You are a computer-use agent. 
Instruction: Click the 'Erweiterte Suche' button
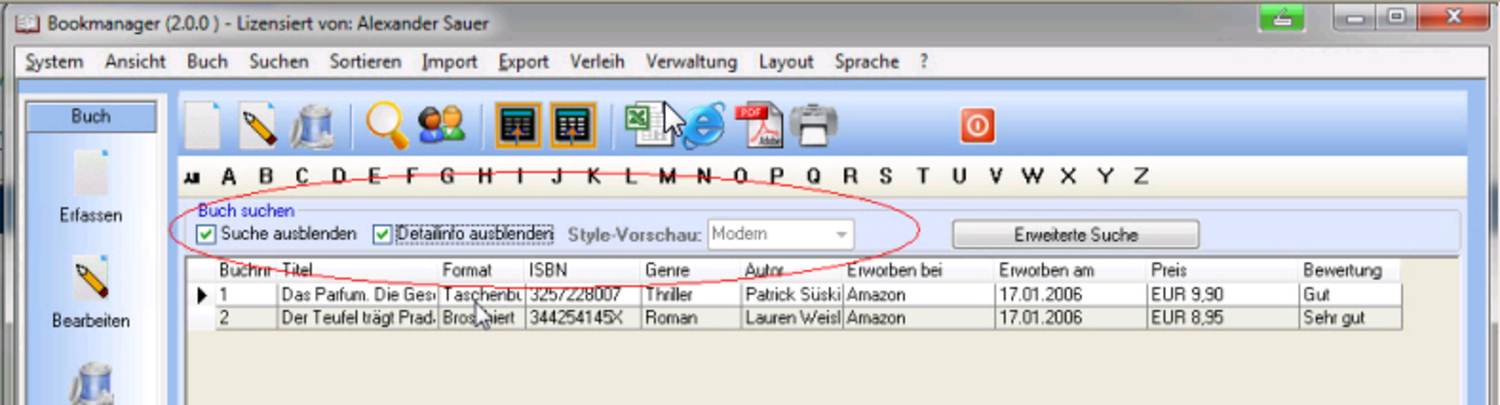(1075, 235)
